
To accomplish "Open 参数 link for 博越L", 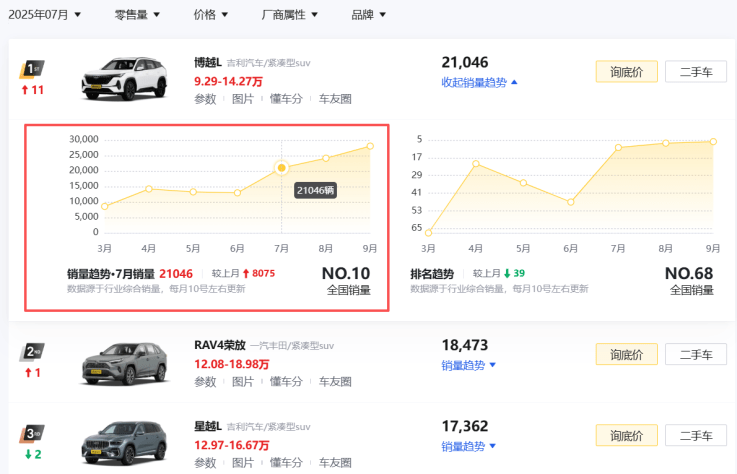I will pos(205,99).
